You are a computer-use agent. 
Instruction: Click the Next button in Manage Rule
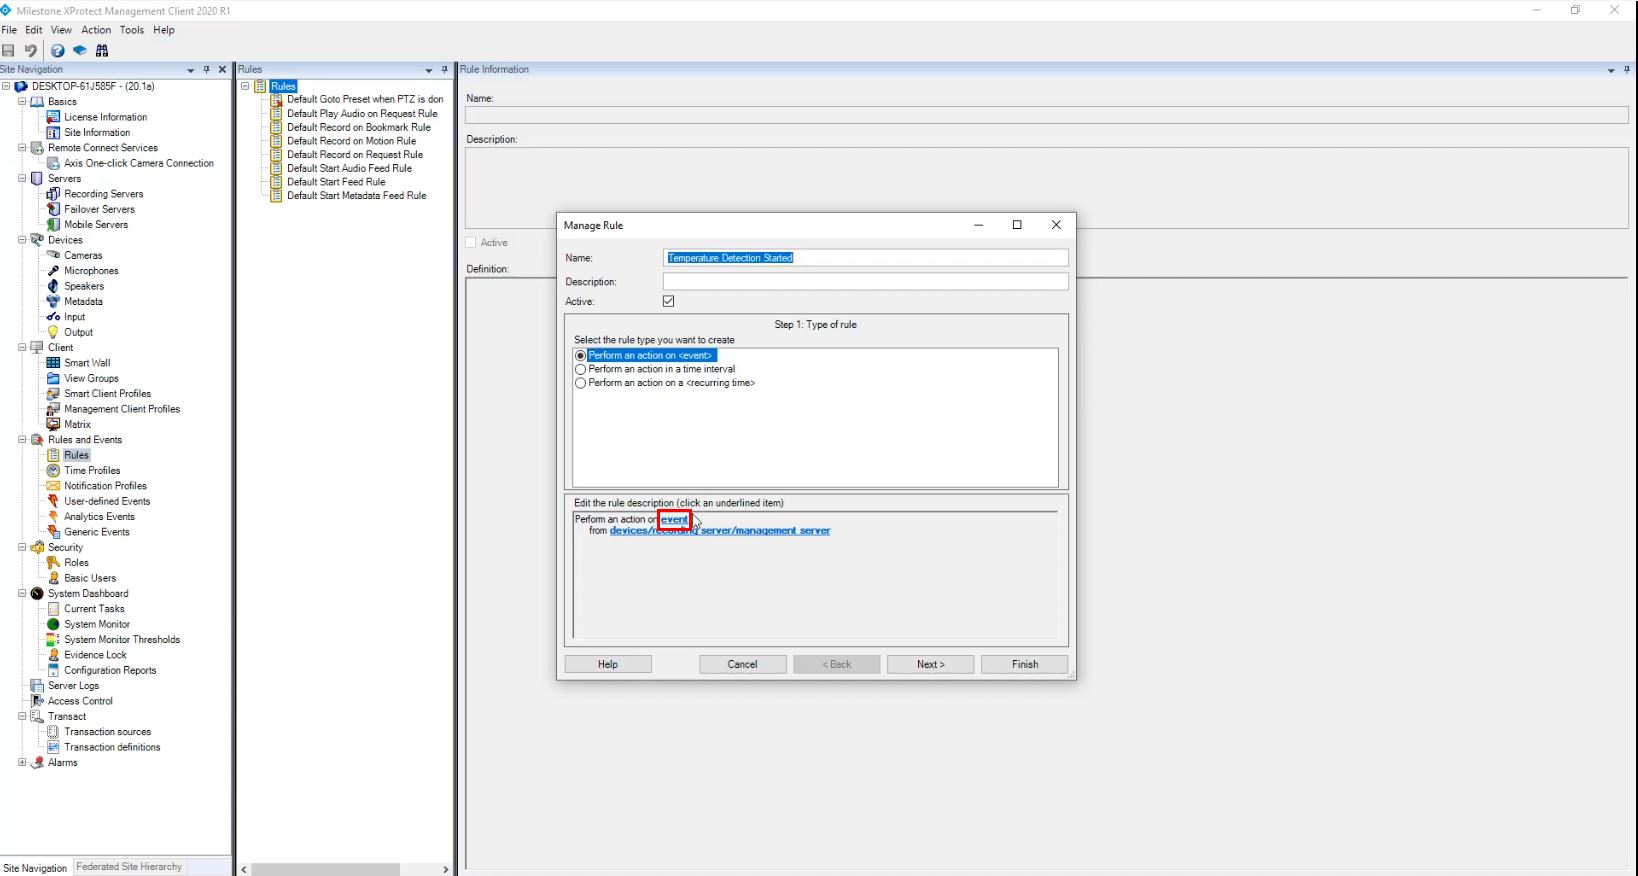930,664
